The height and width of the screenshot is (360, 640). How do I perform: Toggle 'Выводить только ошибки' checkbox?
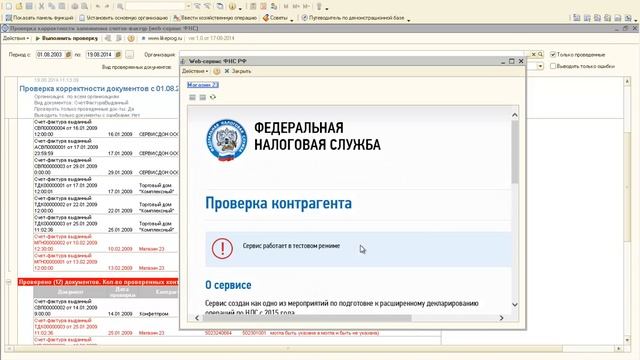pyautogui.click(x=553, y=66)
